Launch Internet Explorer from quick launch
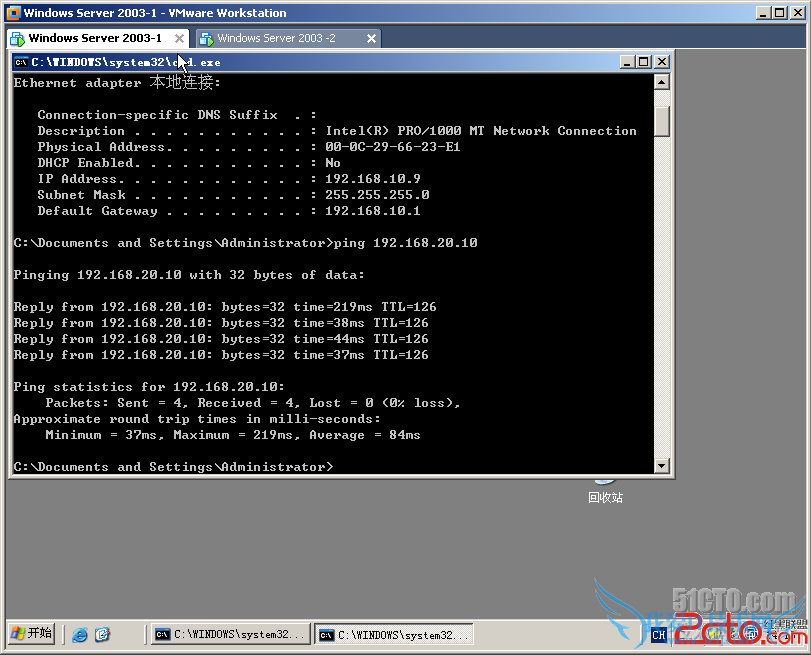 [x=80, y=634]
